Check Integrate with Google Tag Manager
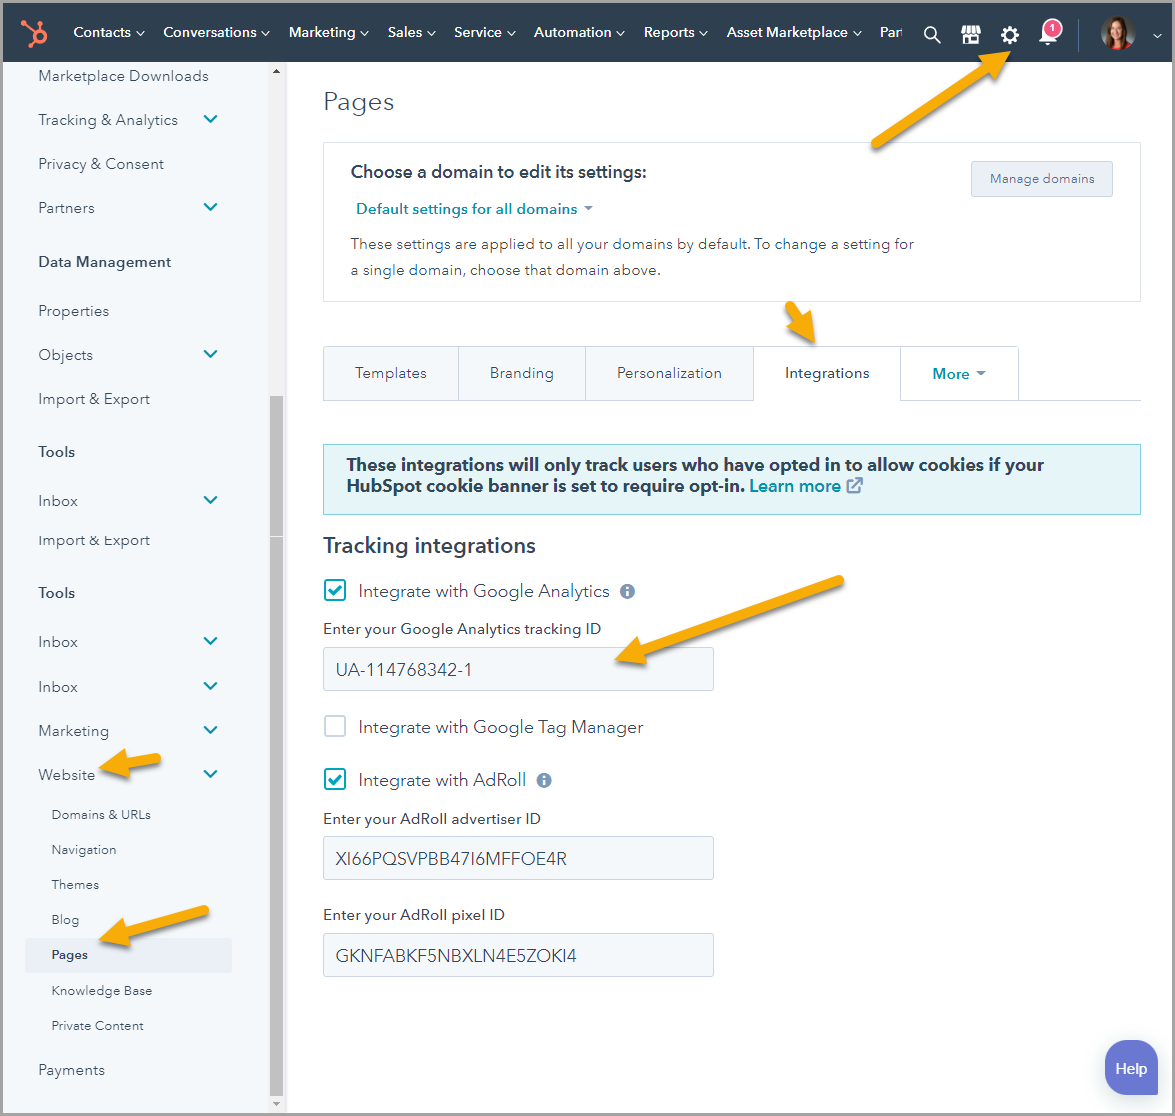Viewport: 1175px width, 1116px height. (x=335, y=726)
